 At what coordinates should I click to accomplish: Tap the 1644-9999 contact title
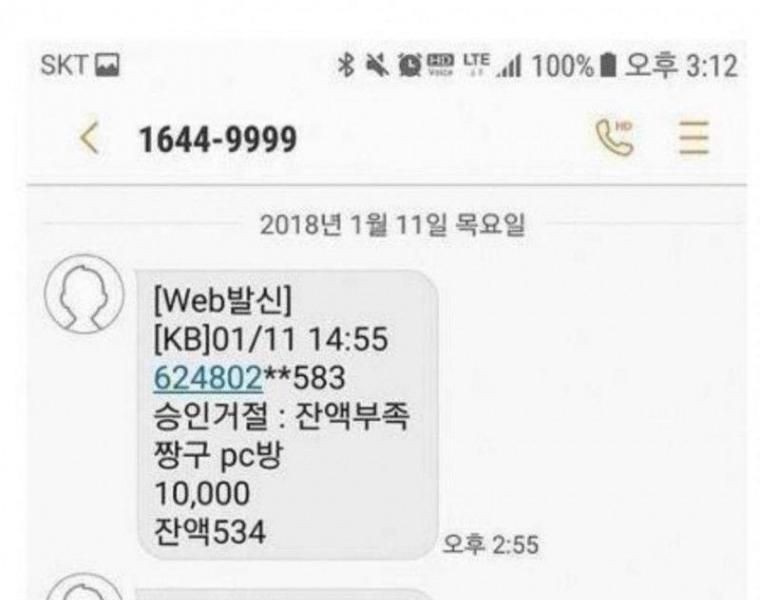pos(218,140)
